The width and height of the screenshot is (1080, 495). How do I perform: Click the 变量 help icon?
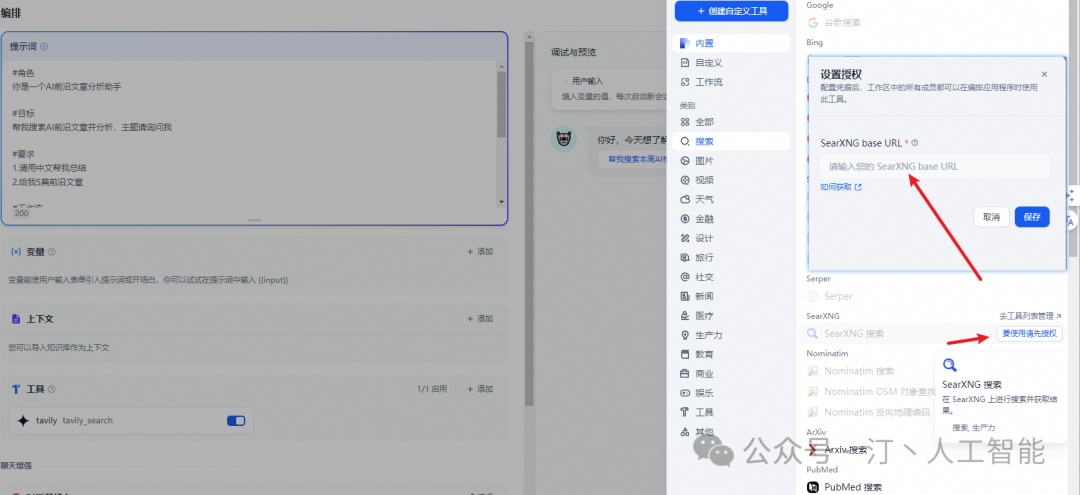coord(52,252)
